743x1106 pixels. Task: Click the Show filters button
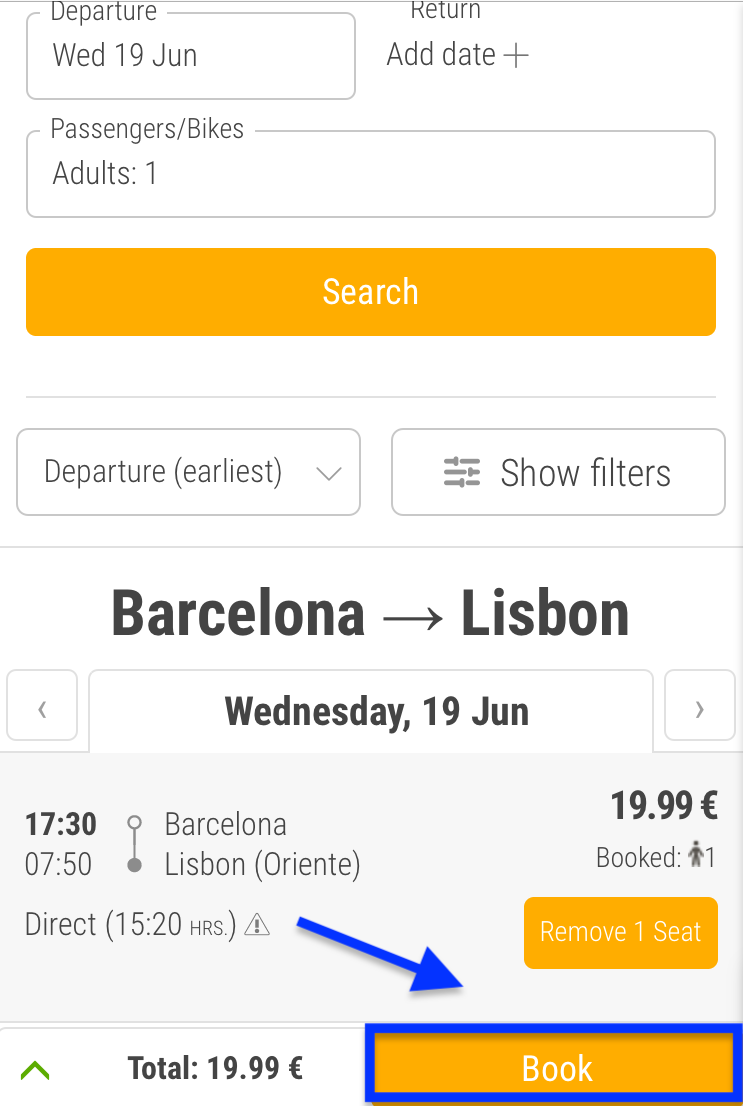point(558,472)
